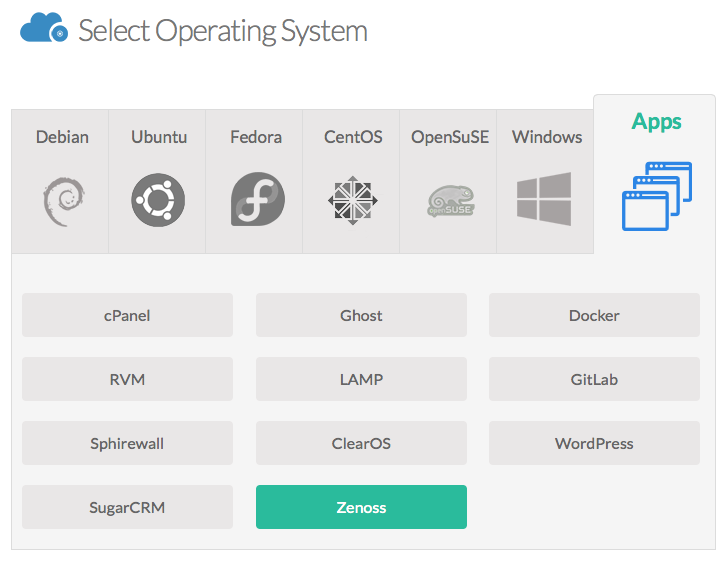The image size is (726, 561).
Task: Choose the LAMP stack button
Action: pyautogui.click(x=361, y=379)
